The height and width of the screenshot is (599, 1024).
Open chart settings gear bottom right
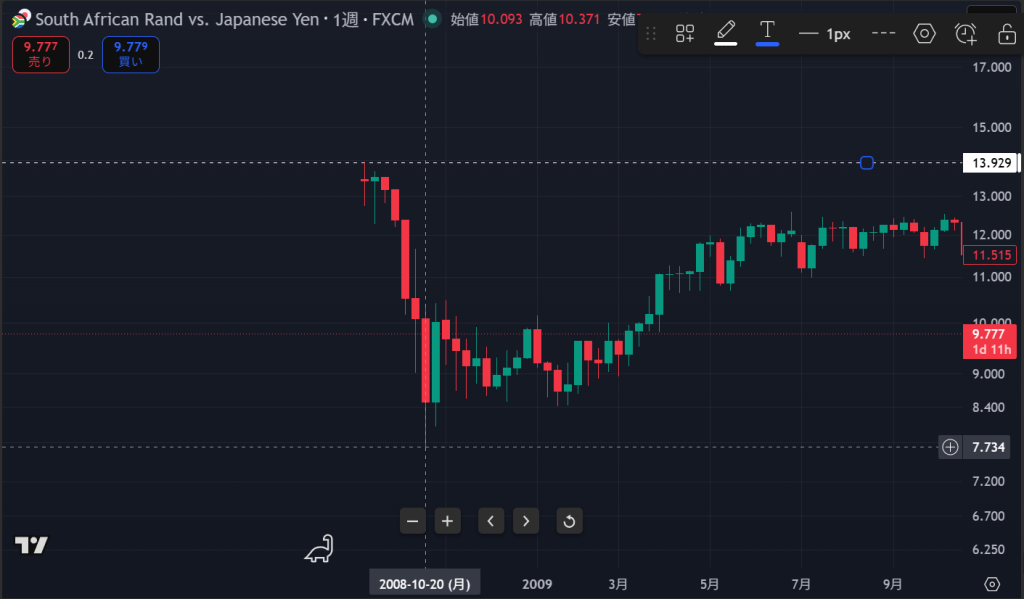992,584
